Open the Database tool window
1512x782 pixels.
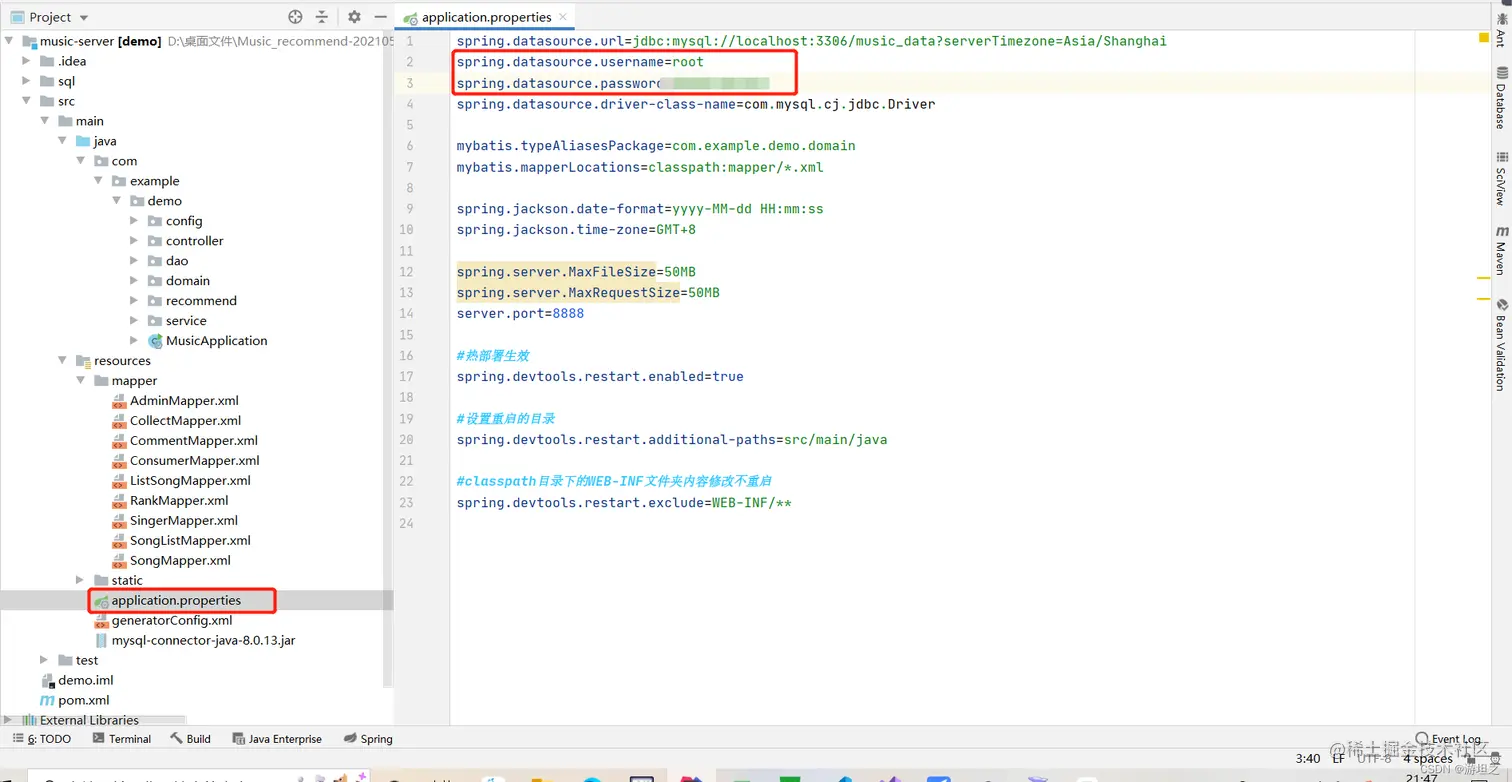point(1501,98)
